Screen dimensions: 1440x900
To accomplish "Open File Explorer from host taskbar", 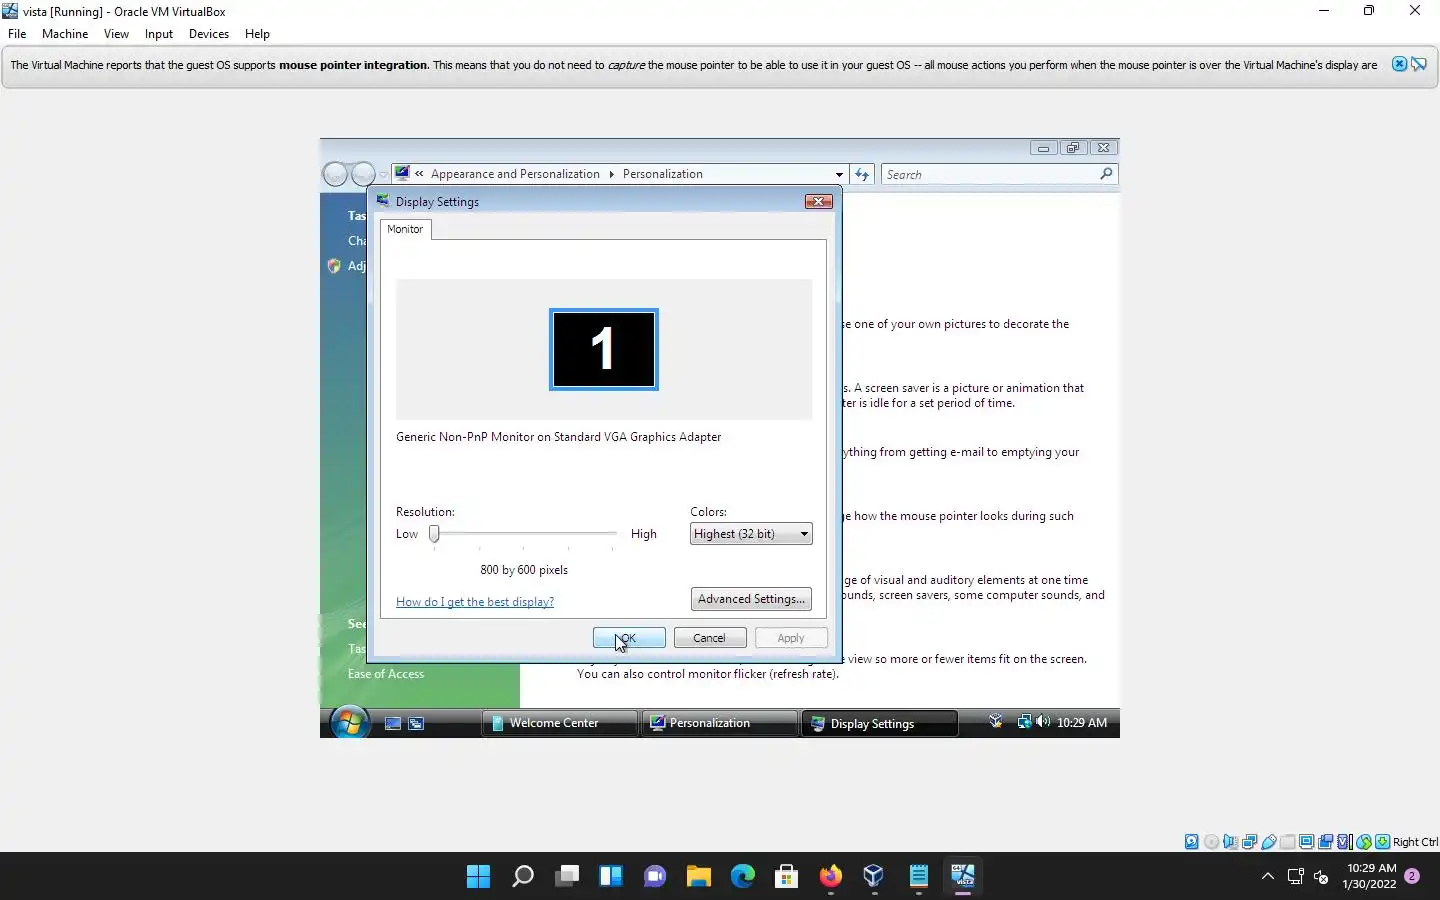I will (x=698, y=877).
